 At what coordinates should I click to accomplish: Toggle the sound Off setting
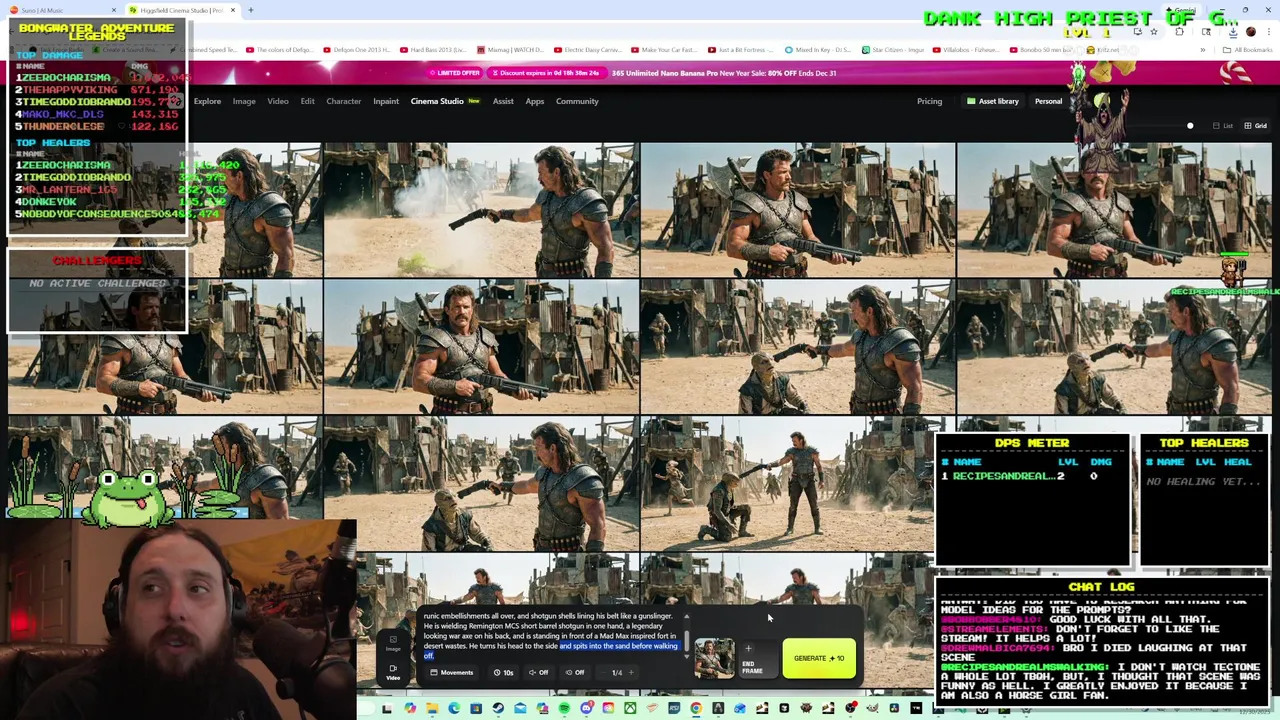pyautogui.click(x=539, y=672)
